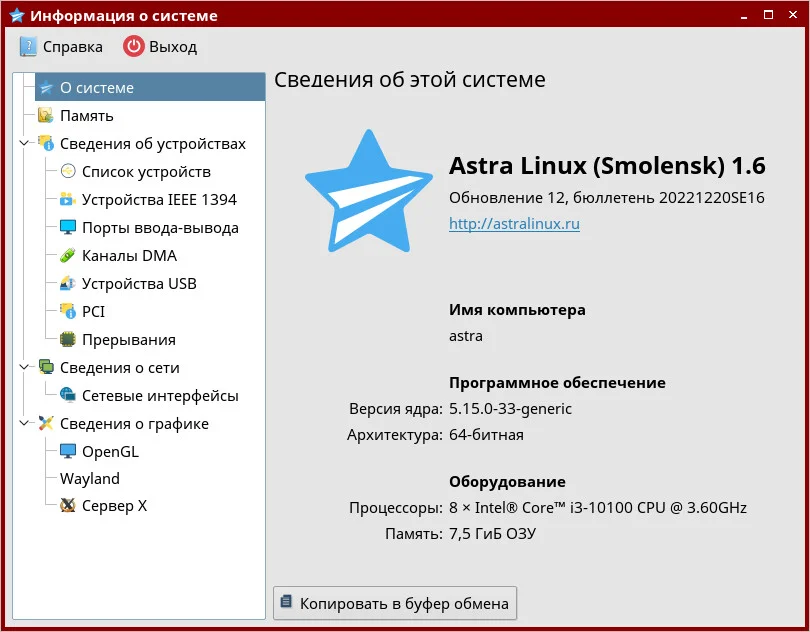Click the Прерывания chip icon
This screenshot has height=632, width=810.
(x=68, y=339)
